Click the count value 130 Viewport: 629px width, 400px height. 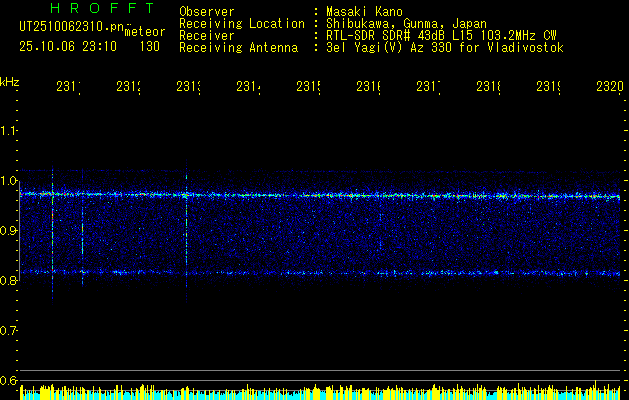click(x=150, y=47)
